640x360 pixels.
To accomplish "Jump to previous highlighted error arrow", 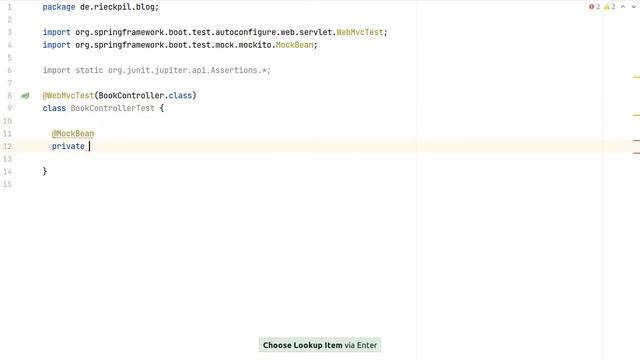I will tap(623, 7).
